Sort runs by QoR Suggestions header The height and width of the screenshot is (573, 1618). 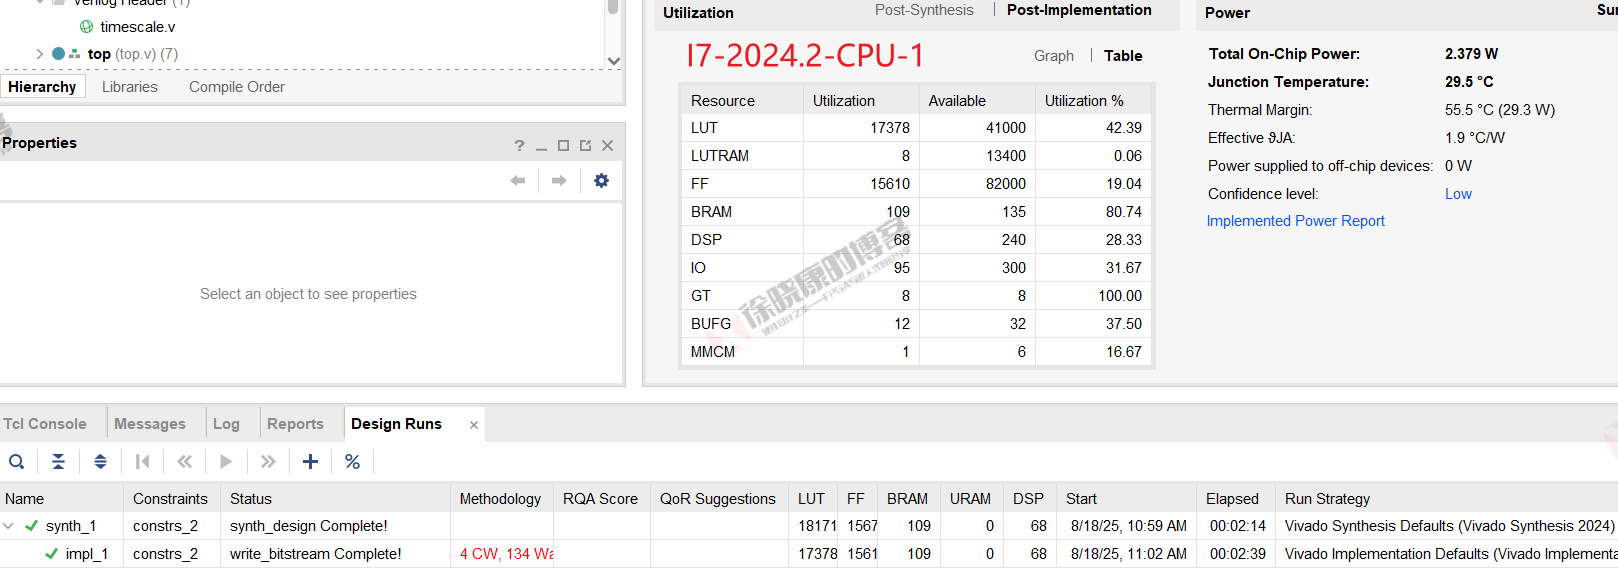718,499
